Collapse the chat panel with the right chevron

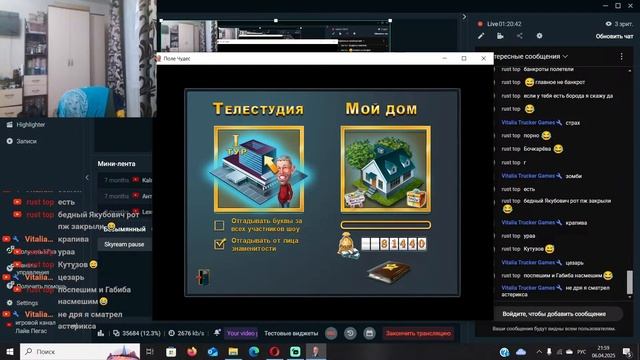point(464,17)
